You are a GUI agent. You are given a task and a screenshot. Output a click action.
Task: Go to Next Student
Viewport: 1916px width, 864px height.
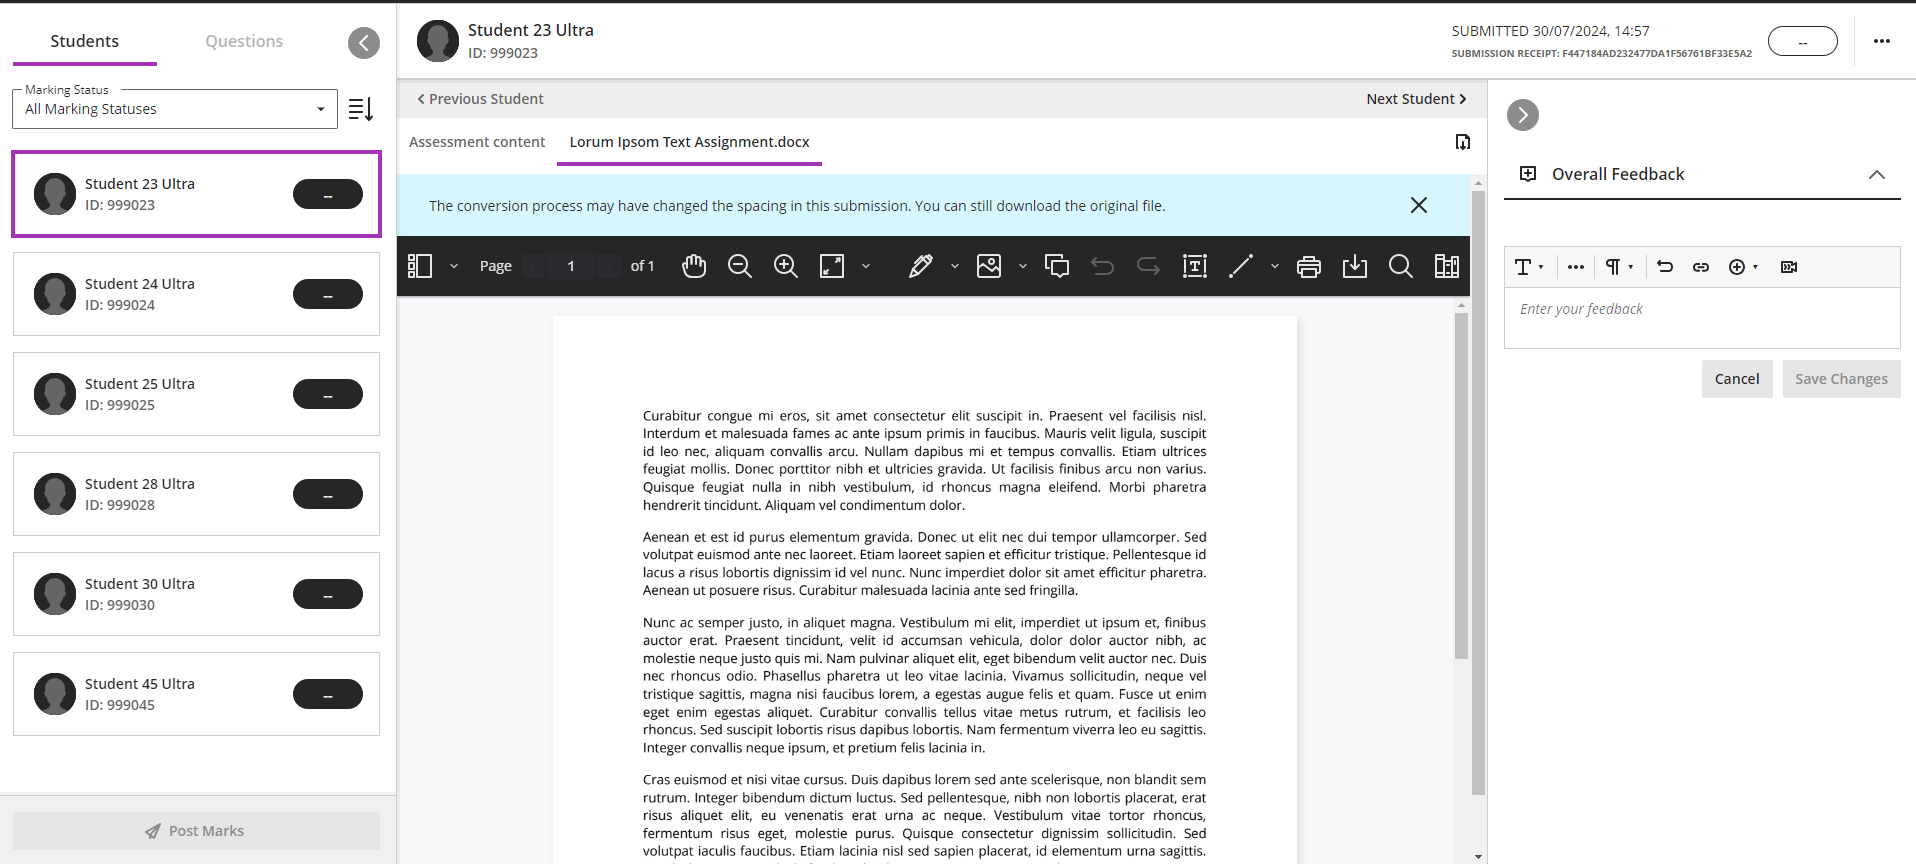click(x=1415, y=99)
